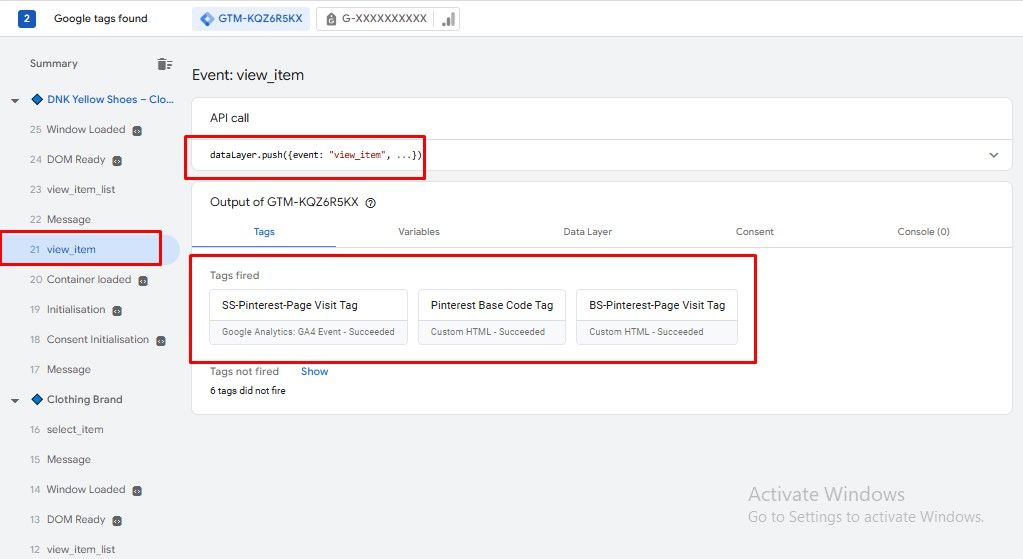Image resolution: width=1023 pixels, height=559 pixels.
Task: Click the badge icon next to Container loaded
Action: [x=143, y=280]
